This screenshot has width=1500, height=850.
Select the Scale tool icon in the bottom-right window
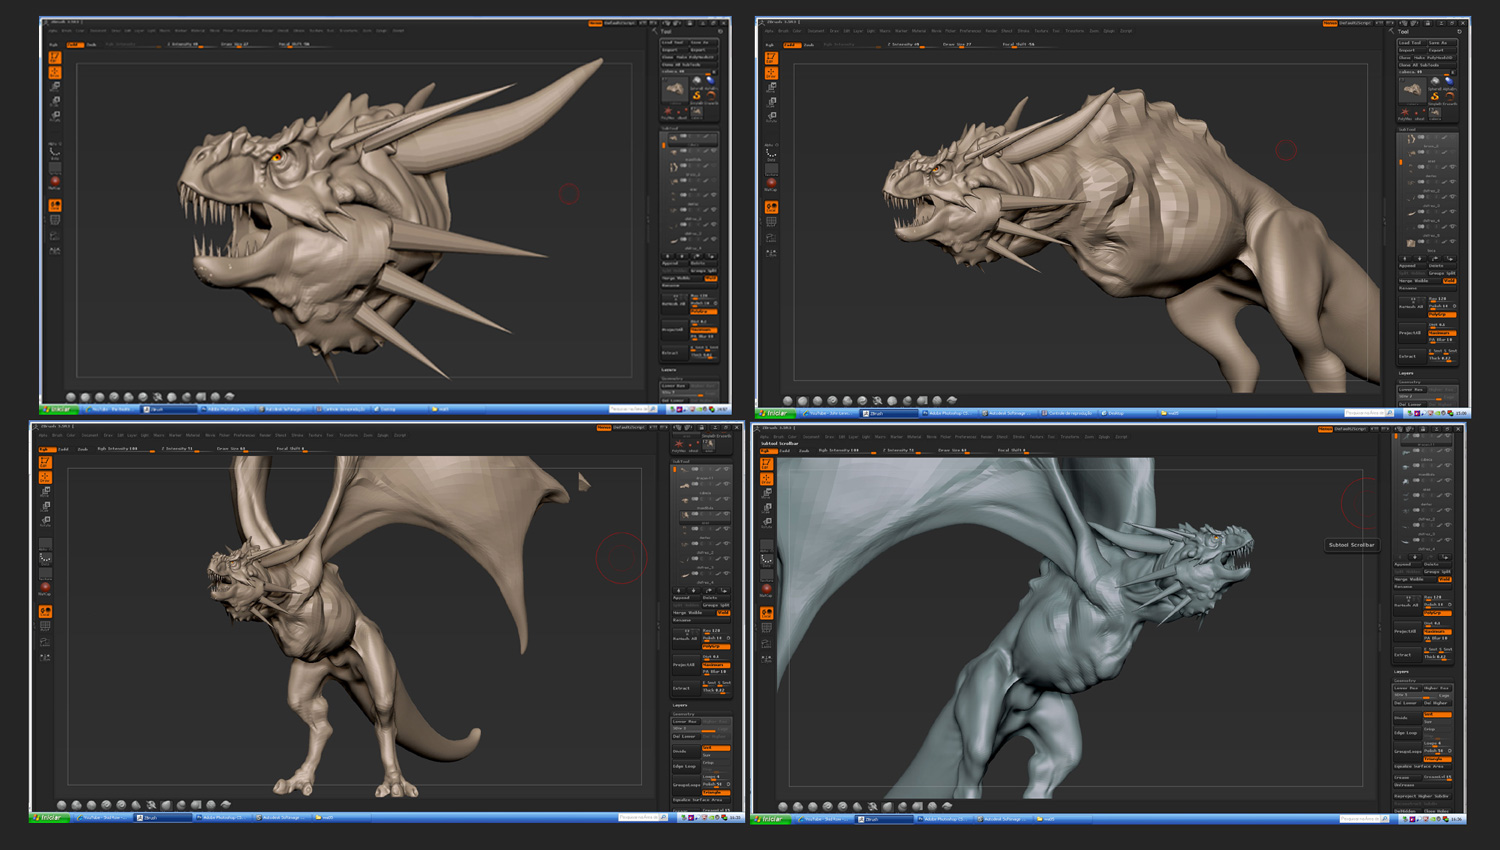tap(766, 507)
